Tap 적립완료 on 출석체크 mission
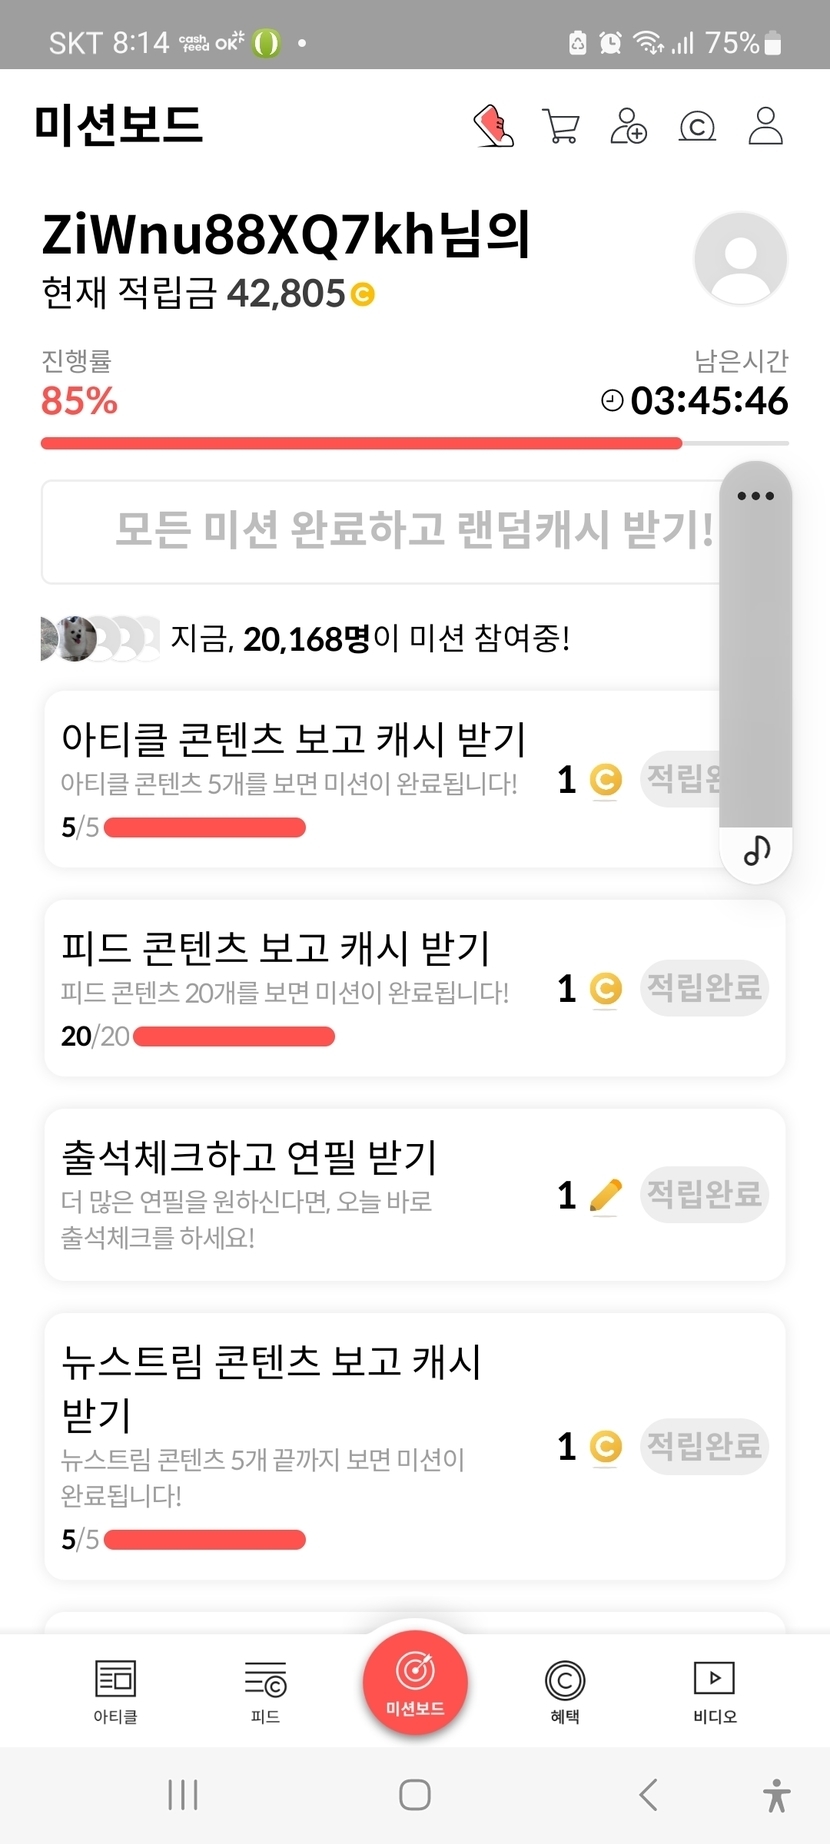Viewport: 830px width, 1844px height. 704,1194
